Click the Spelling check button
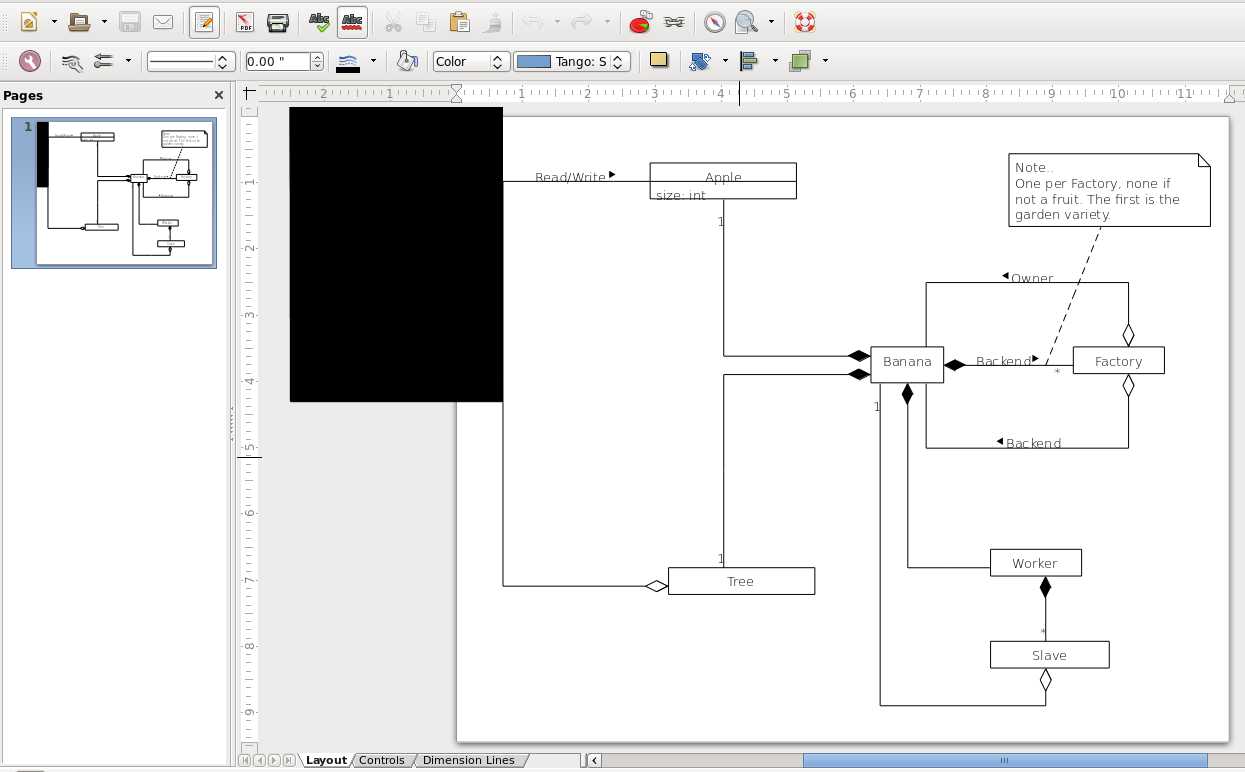The width and height of the screenshot is (1245, 772). point(319,22)
